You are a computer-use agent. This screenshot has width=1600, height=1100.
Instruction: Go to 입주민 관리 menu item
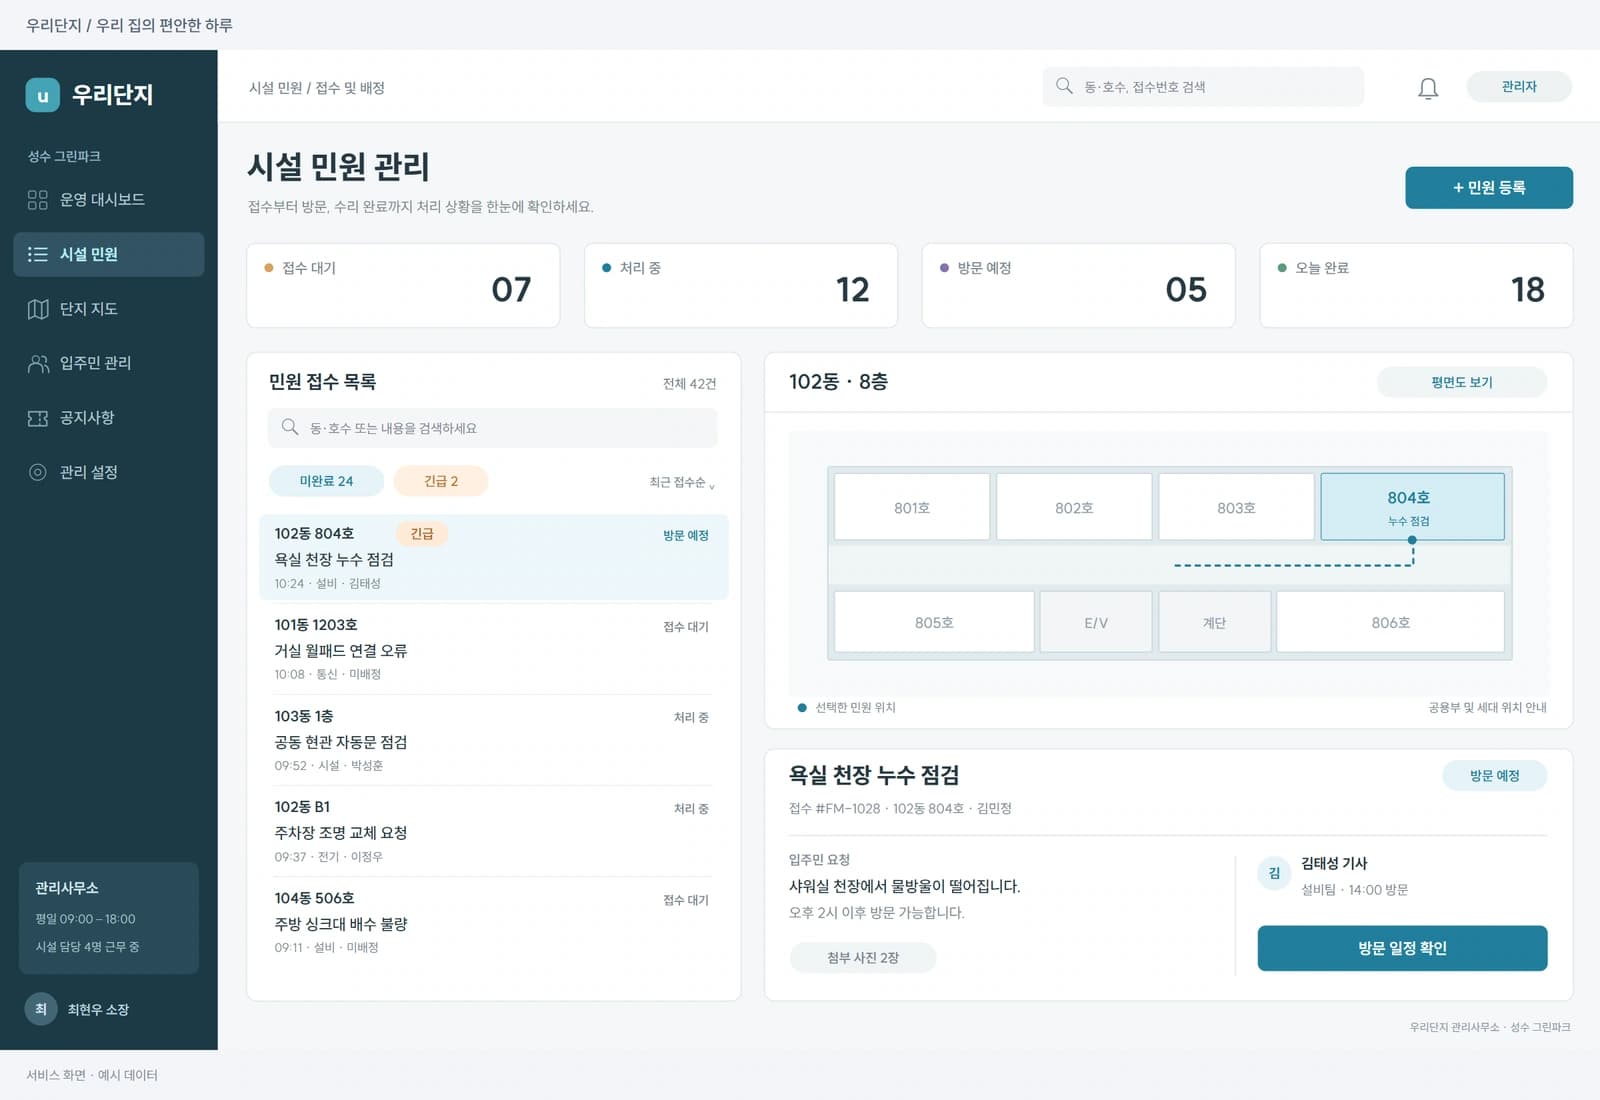pos(109,363)
